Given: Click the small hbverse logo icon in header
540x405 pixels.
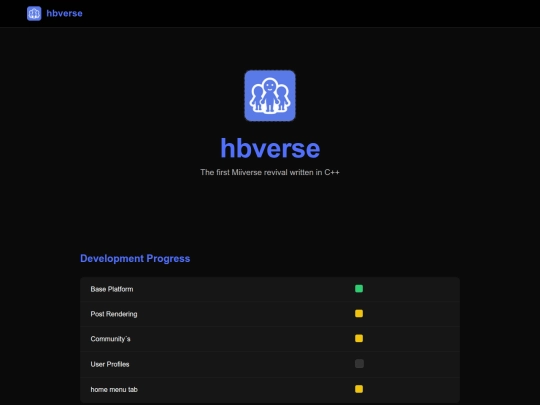Looking at the screenshot, I should click(34, 13).
